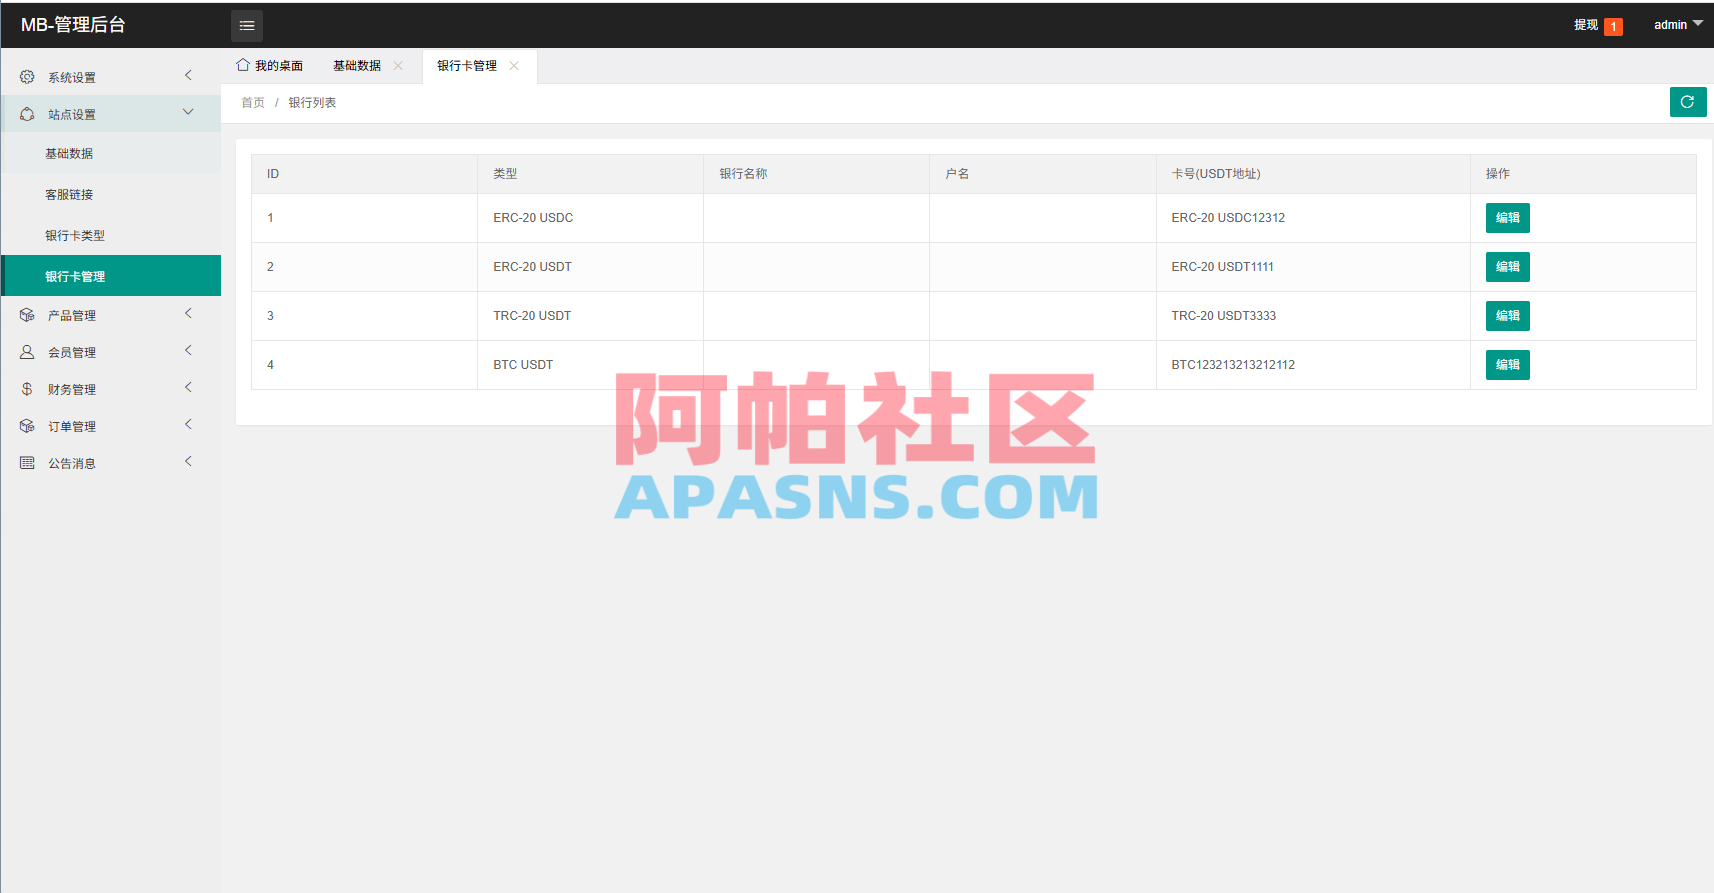Screen dimensions: 1714x893
Task: Edit the ERC-20 USDC row
Action: coord(1507,218)
